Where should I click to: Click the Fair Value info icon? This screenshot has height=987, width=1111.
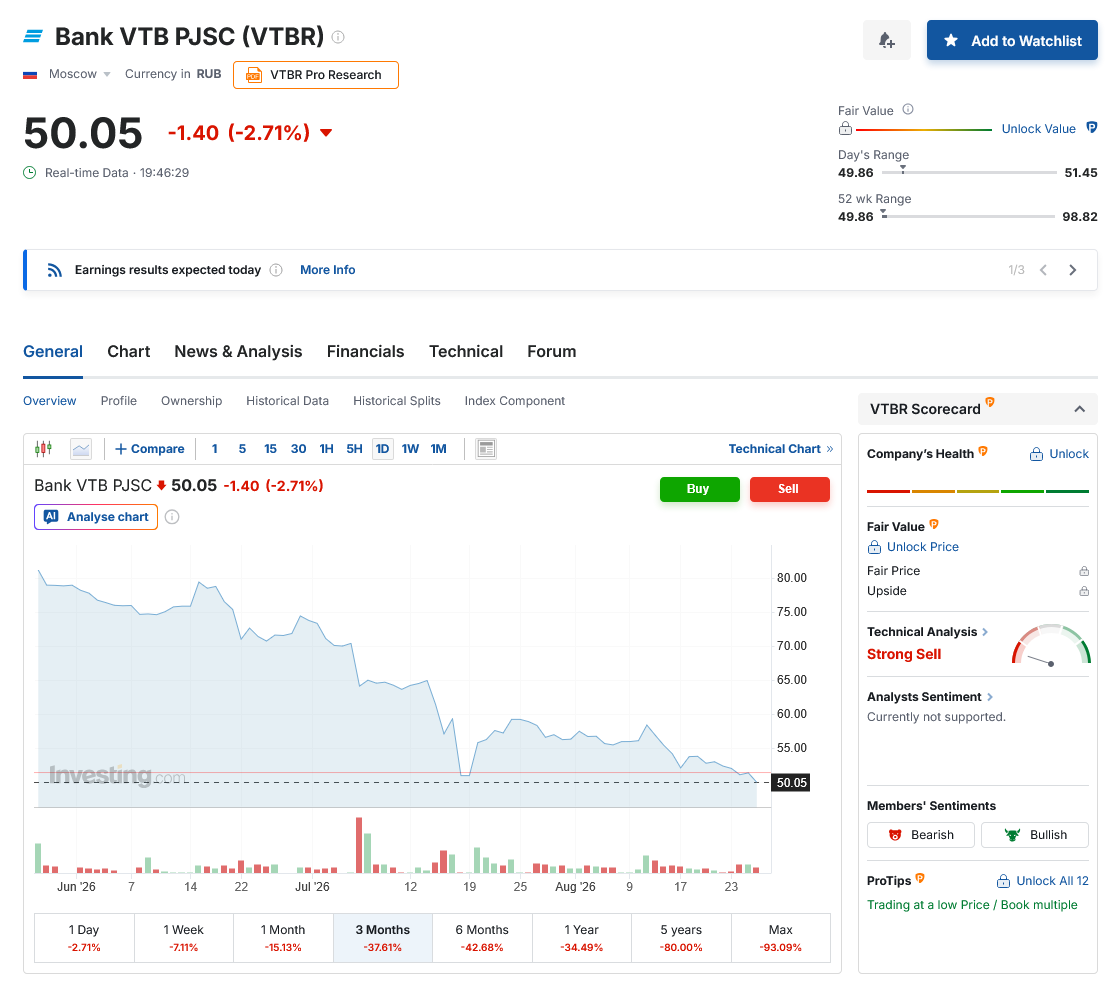click(908, 110)
